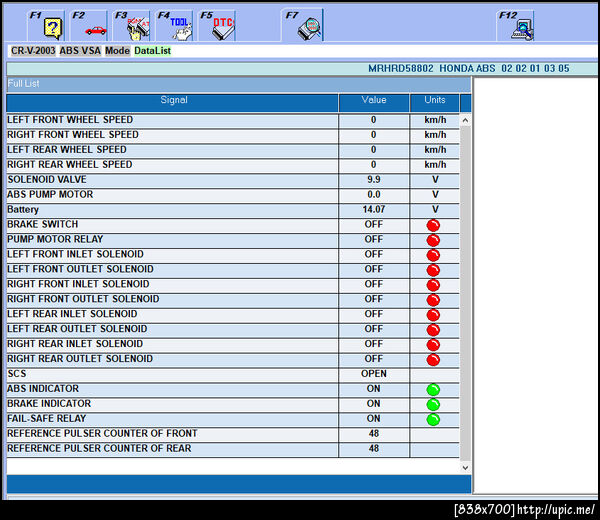This screenshot has height=520, width=600.
Task: Select the PUMP MOTOR RELAY signal name
Action: tap(55, 240)
